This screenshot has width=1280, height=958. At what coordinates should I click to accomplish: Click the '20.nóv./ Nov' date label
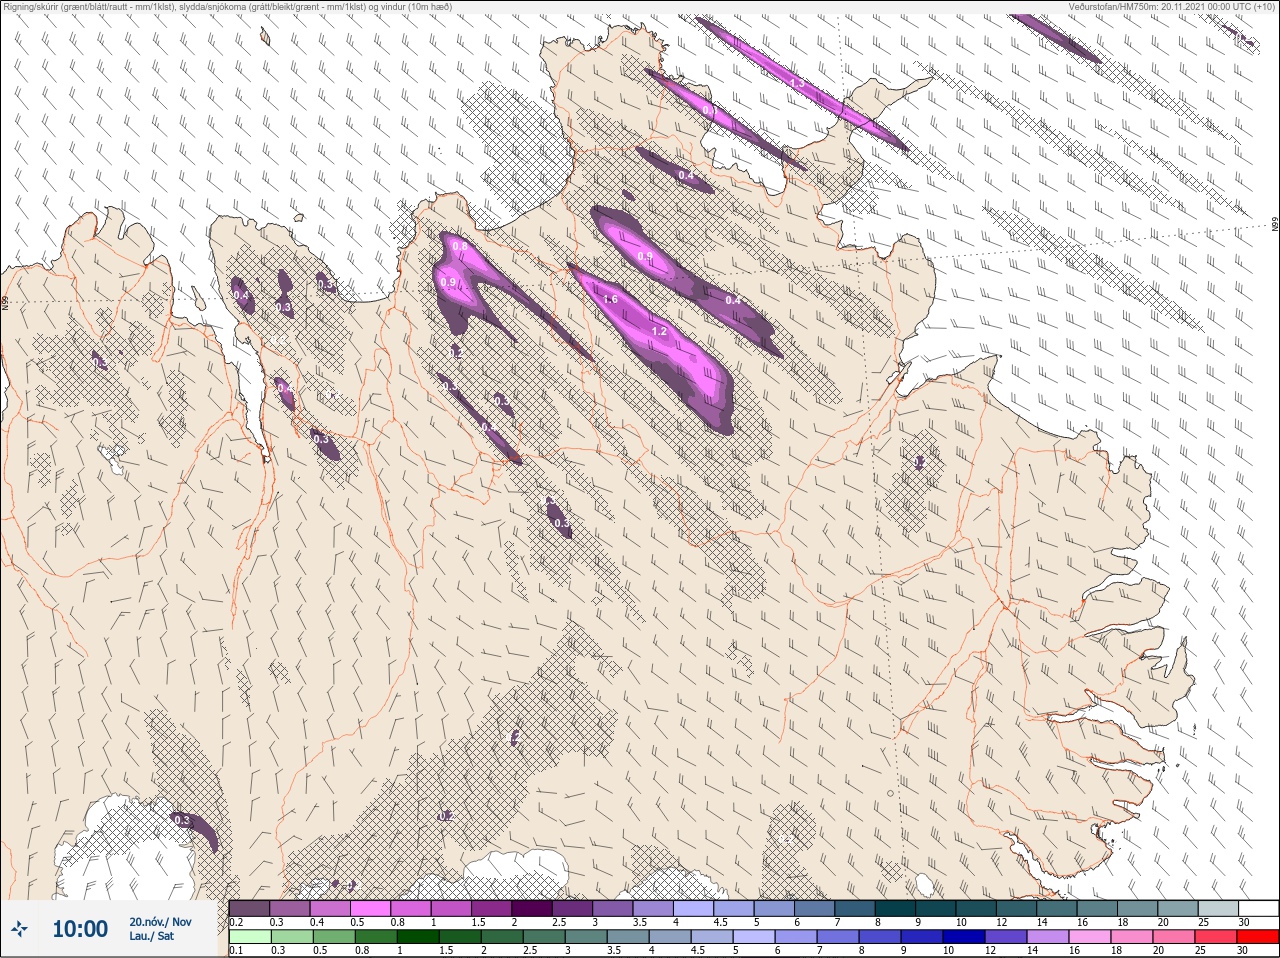160,922
